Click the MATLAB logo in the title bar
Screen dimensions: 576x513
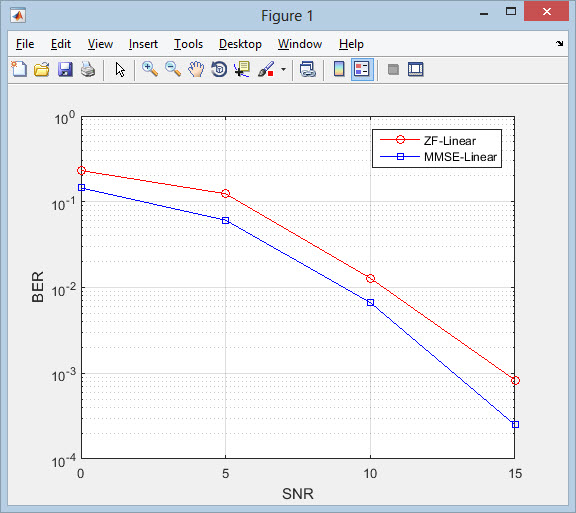(x=18, y=15)
